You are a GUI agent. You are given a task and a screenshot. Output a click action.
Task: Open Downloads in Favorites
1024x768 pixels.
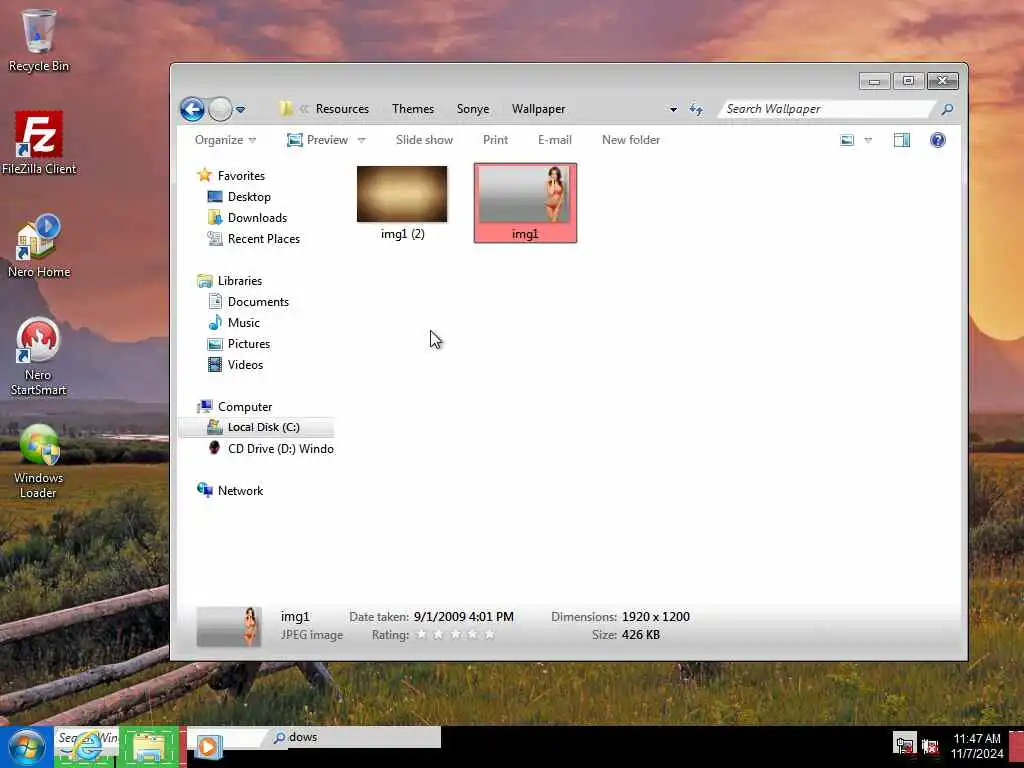coord(257,217)
